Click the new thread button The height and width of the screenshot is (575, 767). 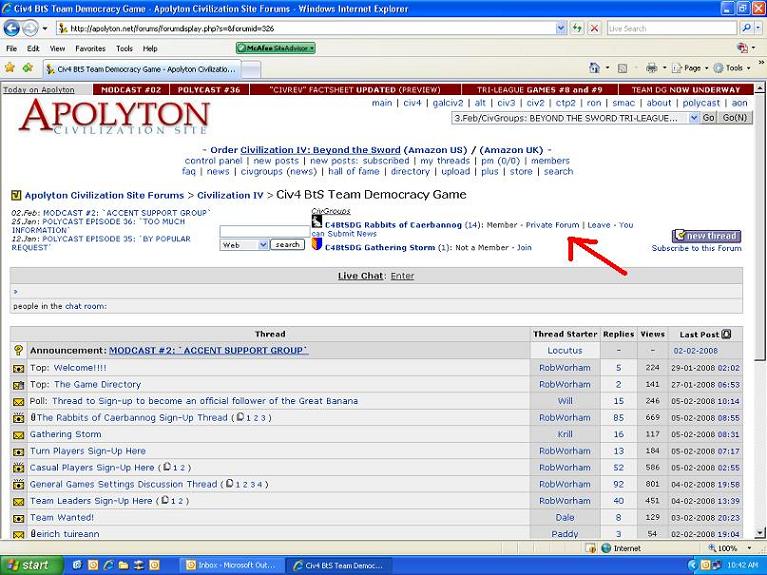tap(706, 236)
